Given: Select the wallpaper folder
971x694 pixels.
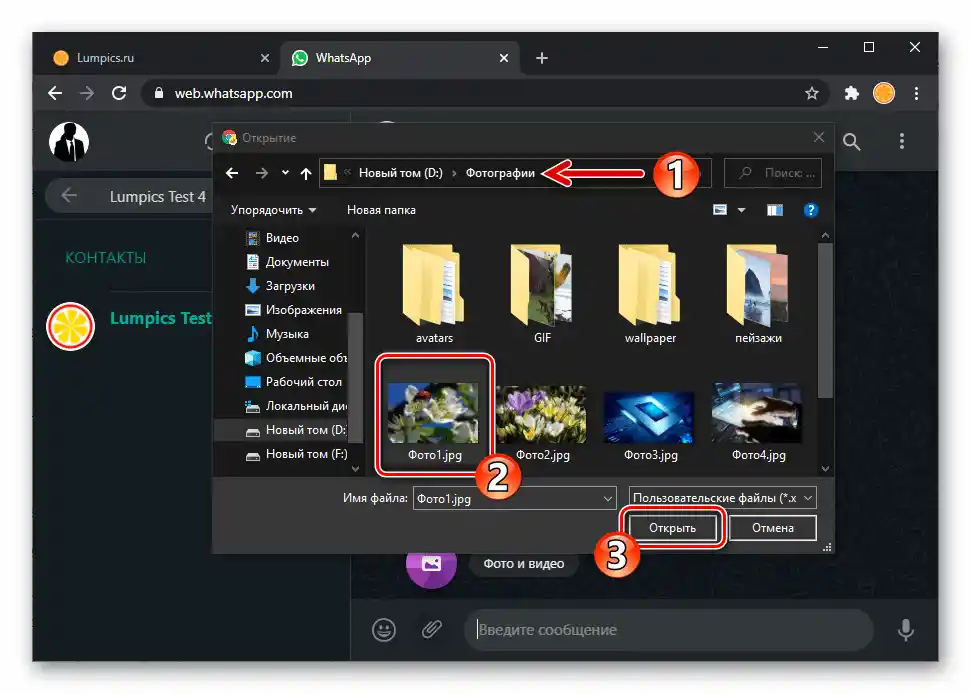Looking at the screenshot, I should [x=650, y=294].
